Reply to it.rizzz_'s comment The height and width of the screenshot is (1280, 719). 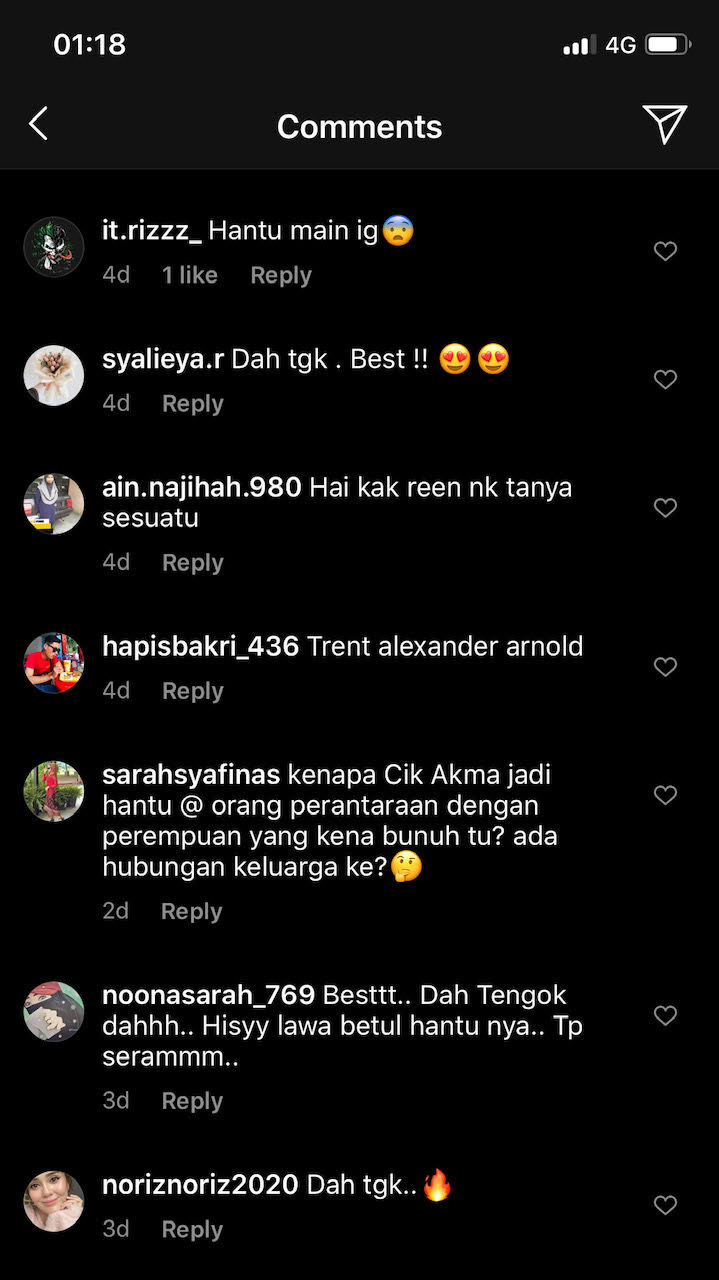click(x=281, y=275)
